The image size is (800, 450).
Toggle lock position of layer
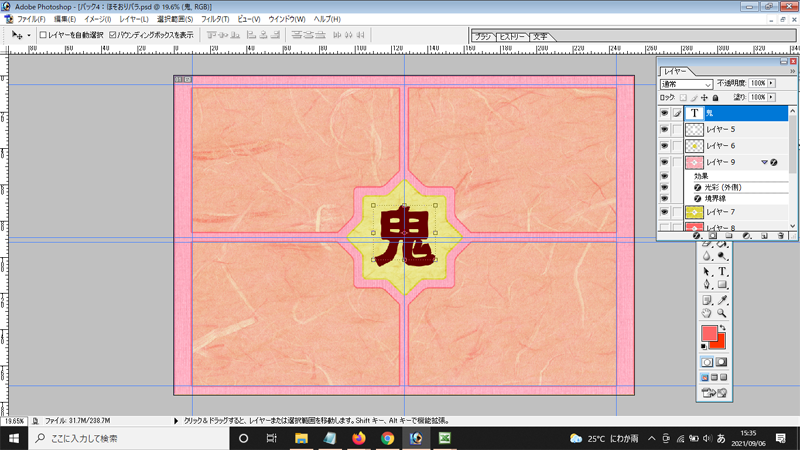705,97
